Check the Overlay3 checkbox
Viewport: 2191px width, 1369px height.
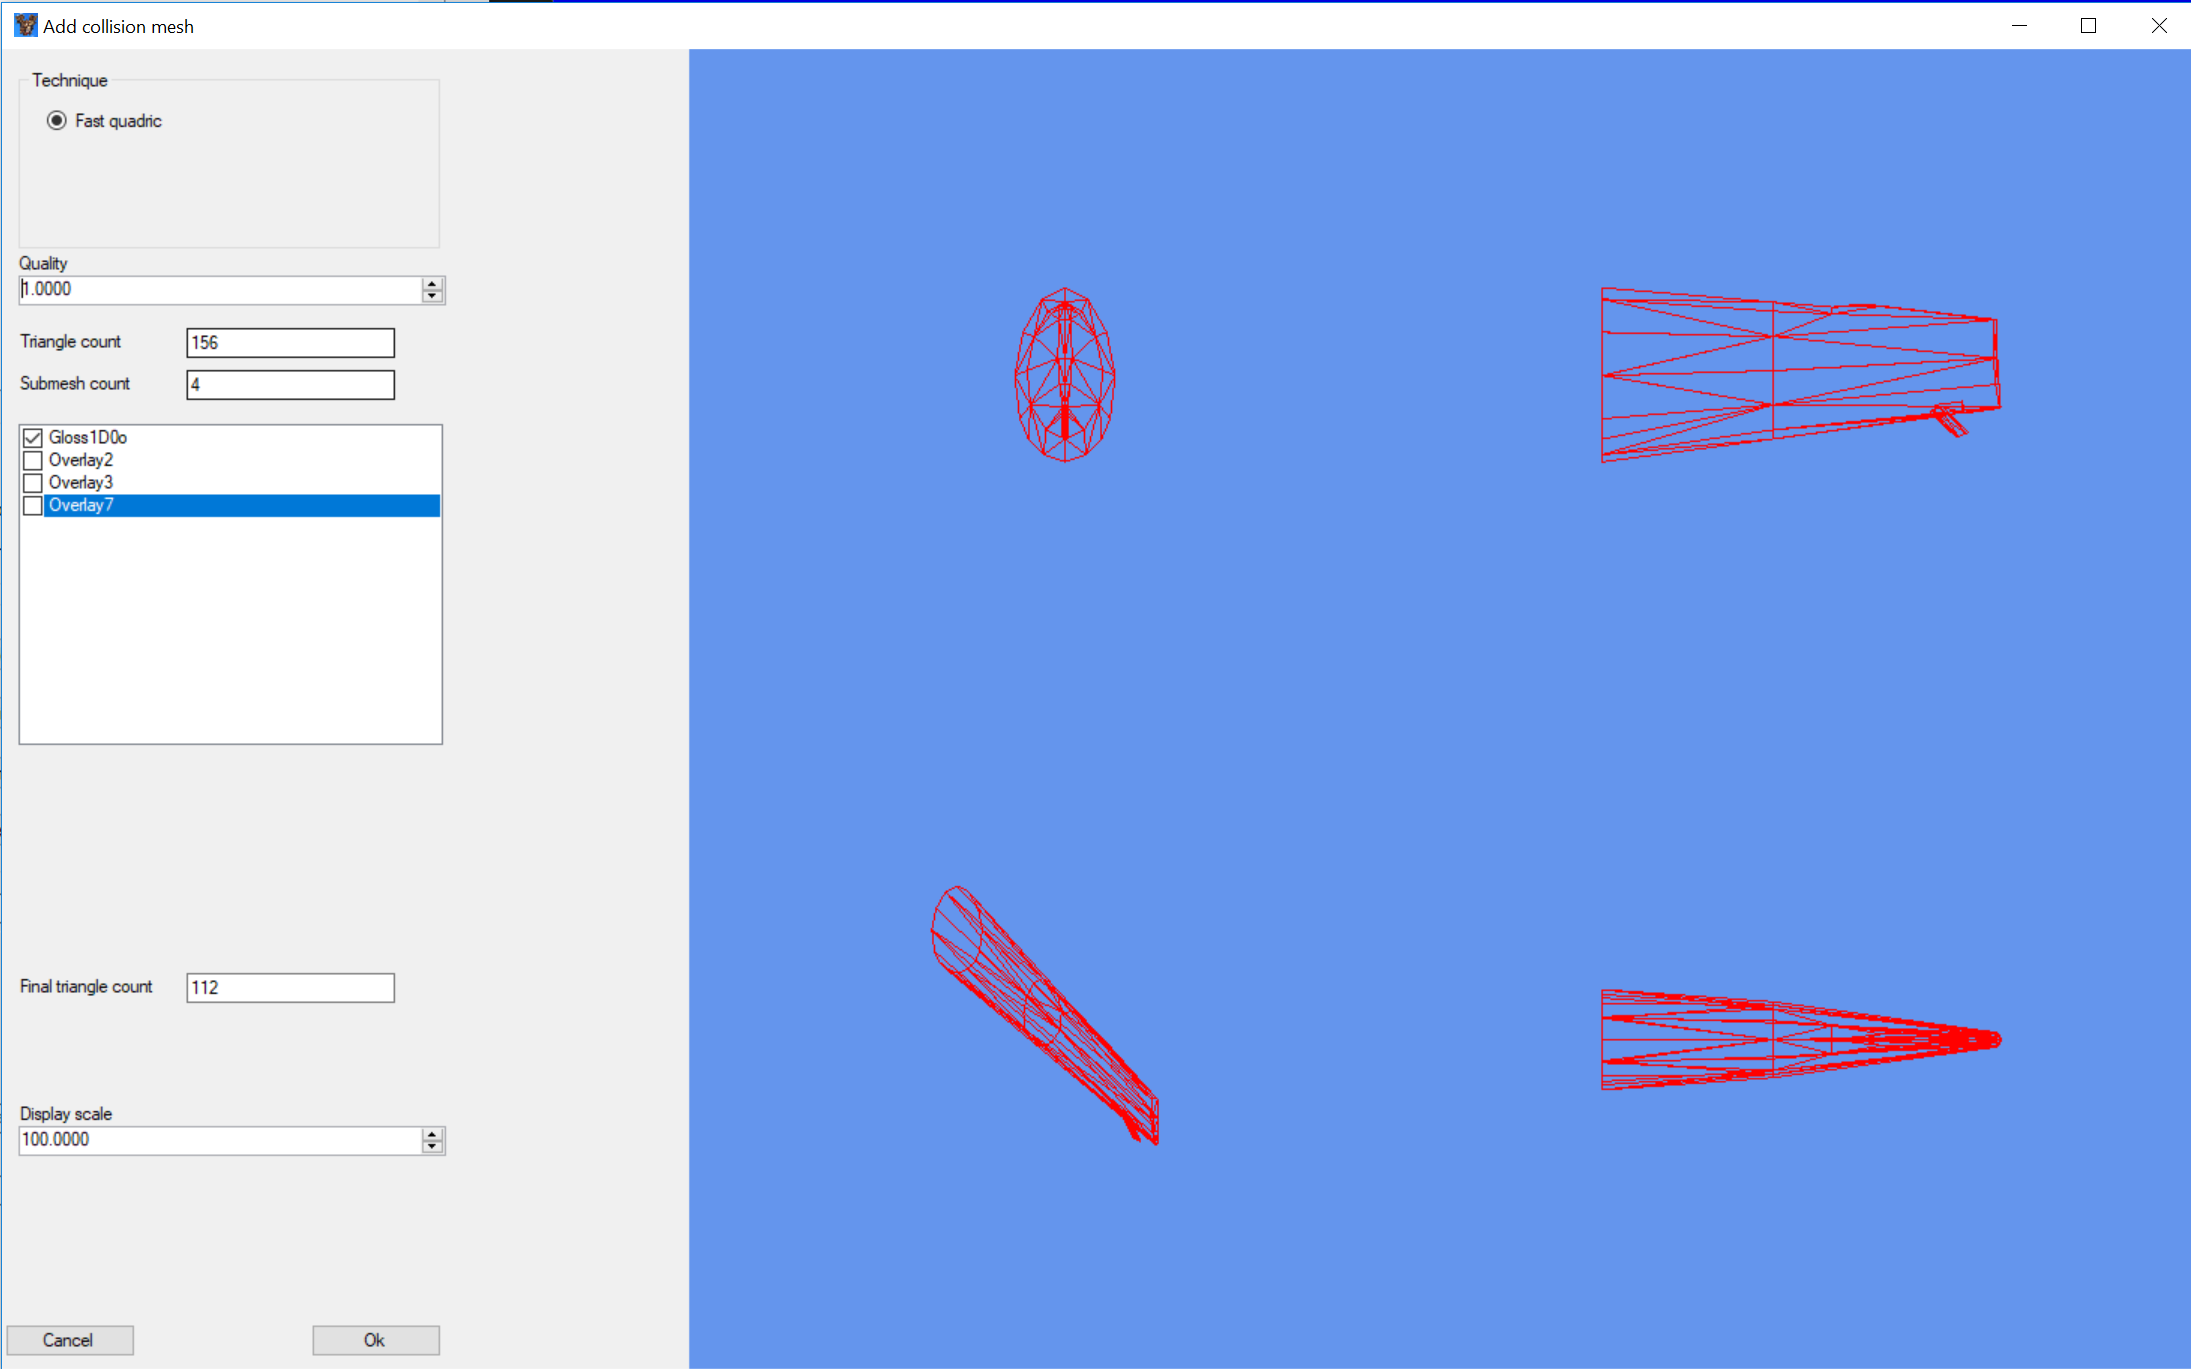coord(33,483)
